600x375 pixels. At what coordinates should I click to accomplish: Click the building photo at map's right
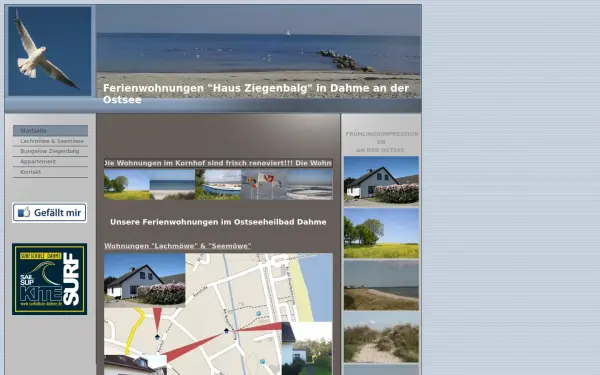tap(307, 349)
